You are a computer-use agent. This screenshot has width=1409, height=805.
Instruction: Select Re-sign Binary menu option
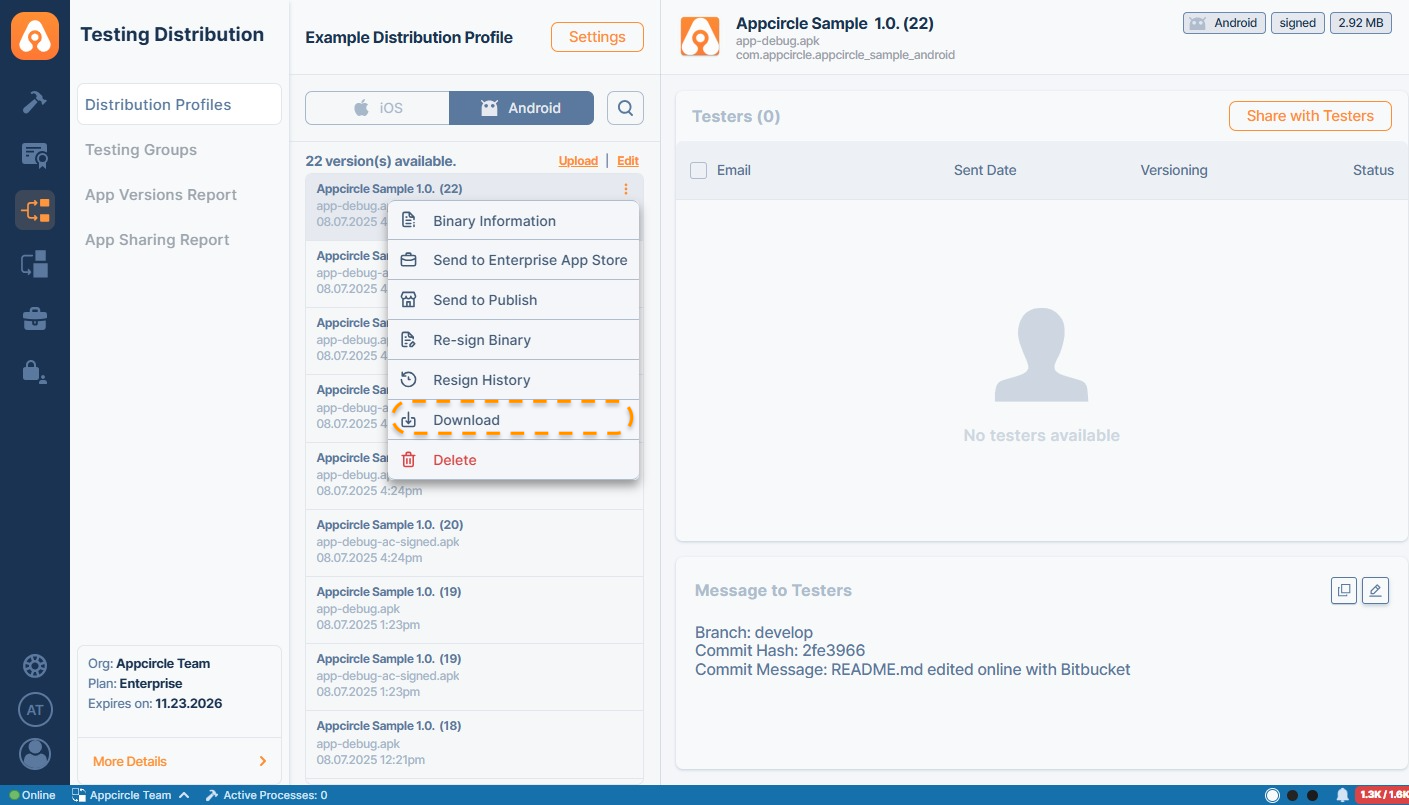click(x=481, y=340)
